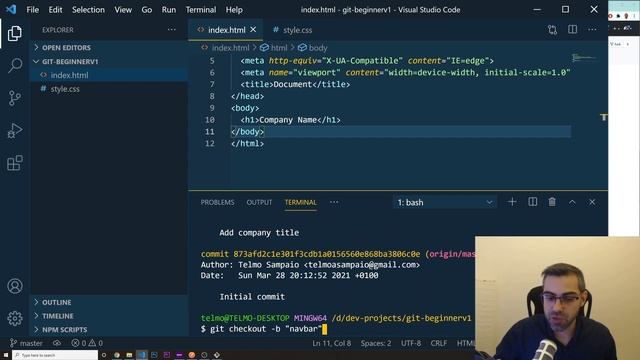Split the editor to the right
The width and height of the screenshot is (640, 360).
pyautogui.click(x=572, y=29)
